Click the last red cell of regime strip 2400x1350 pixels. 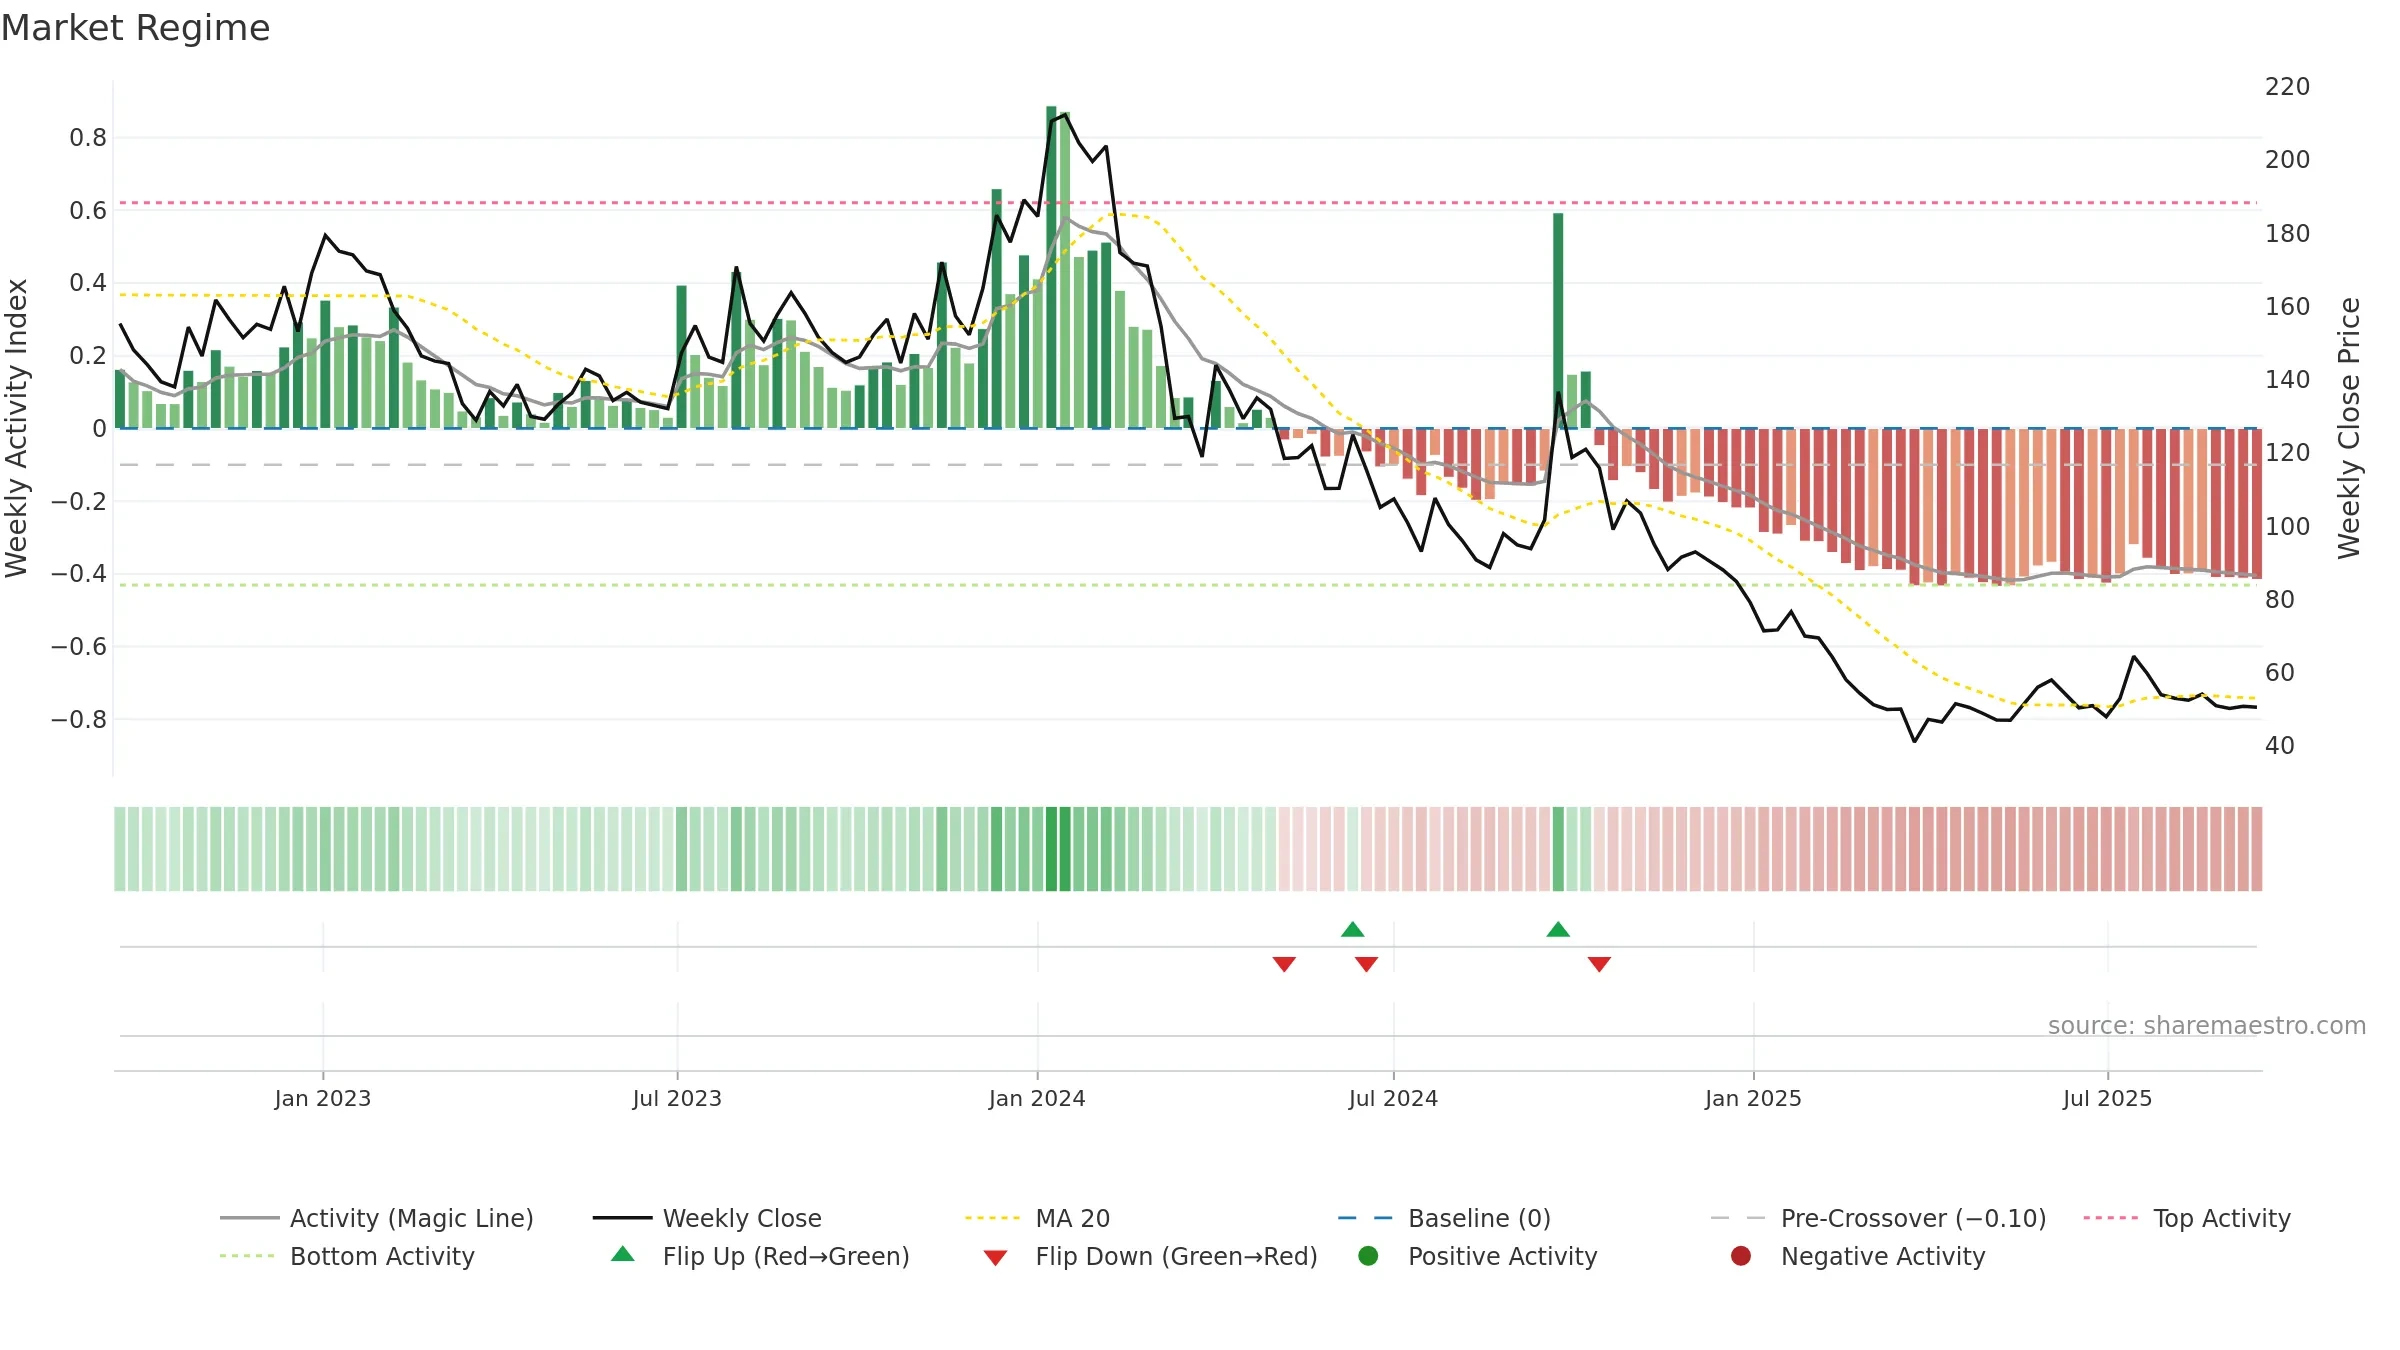[x=2256, y=849]
